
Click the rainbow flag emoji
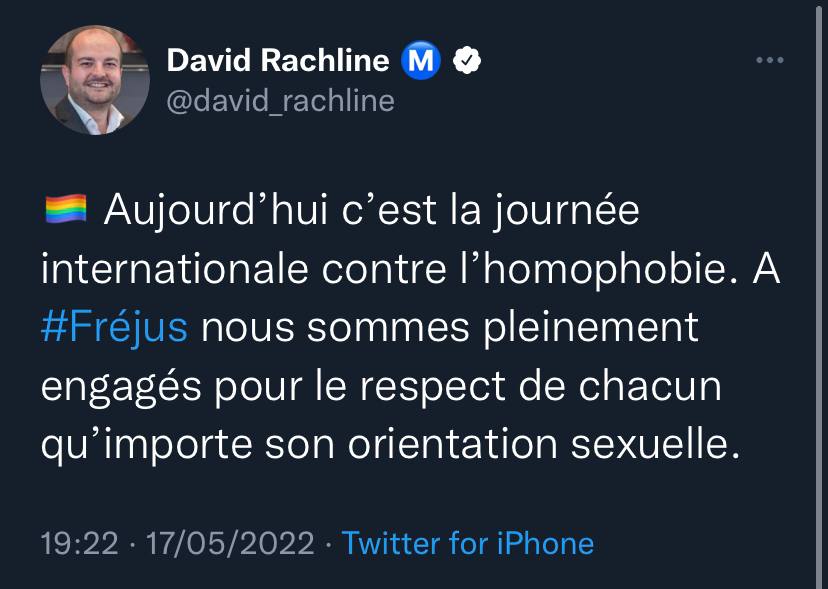click(66, 210)
